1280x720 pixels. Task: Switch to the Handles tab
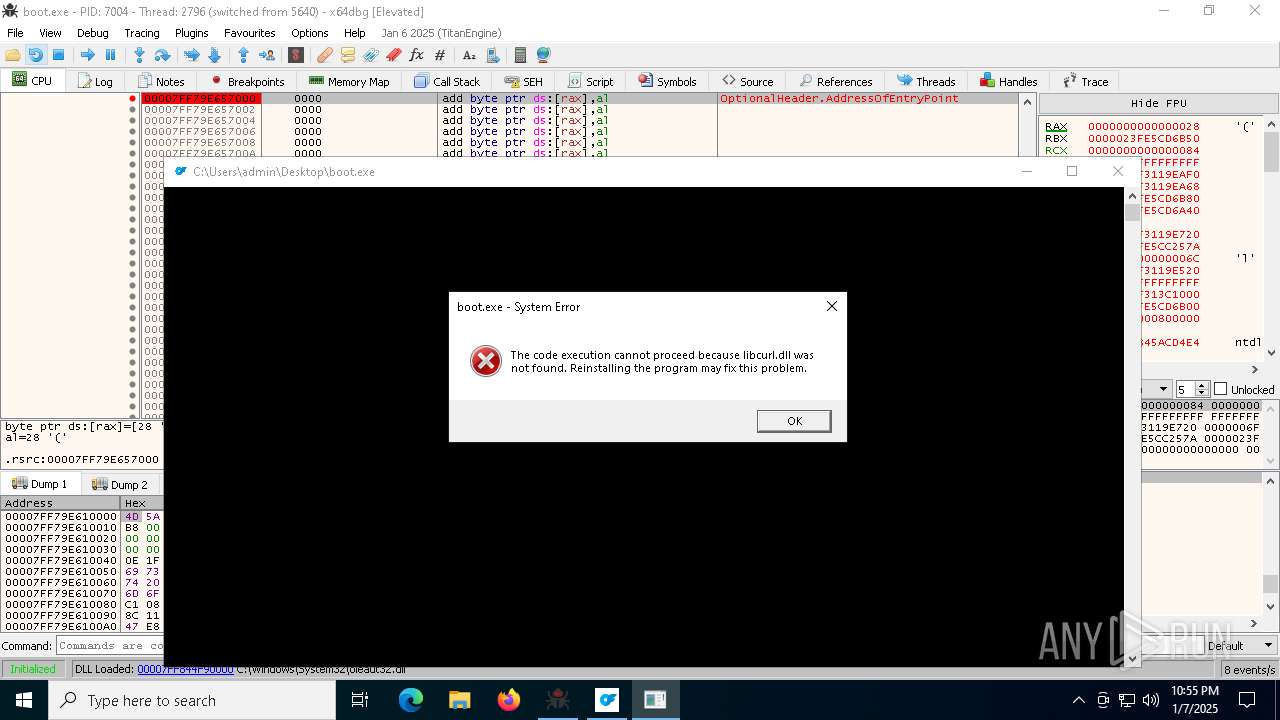[1009, 81]
